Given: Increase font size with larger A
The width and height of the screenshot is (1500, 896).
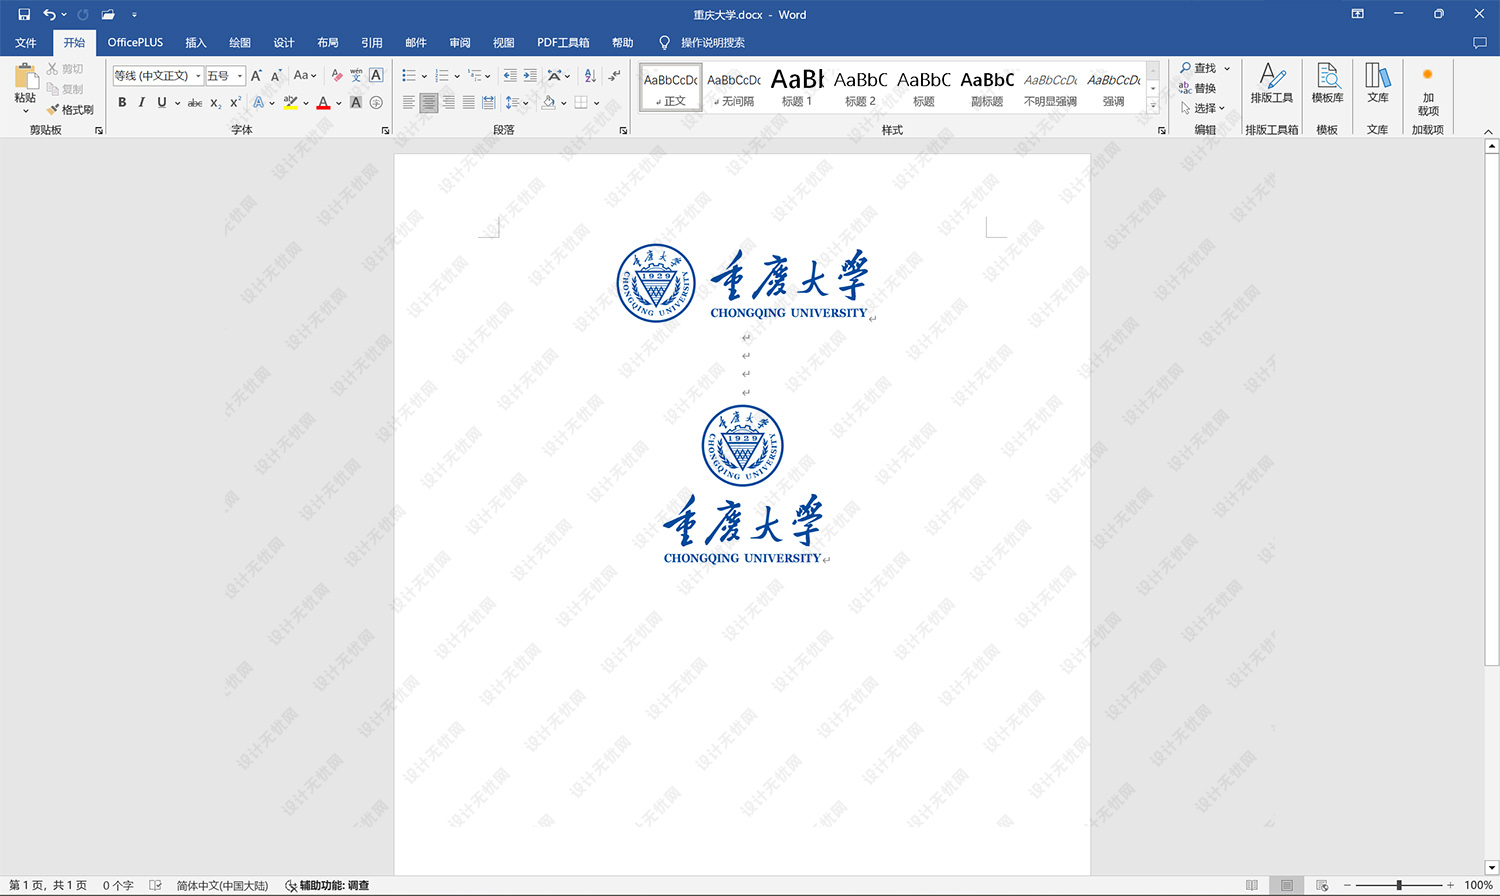Looking at the screenshot, I should point(256,75).
